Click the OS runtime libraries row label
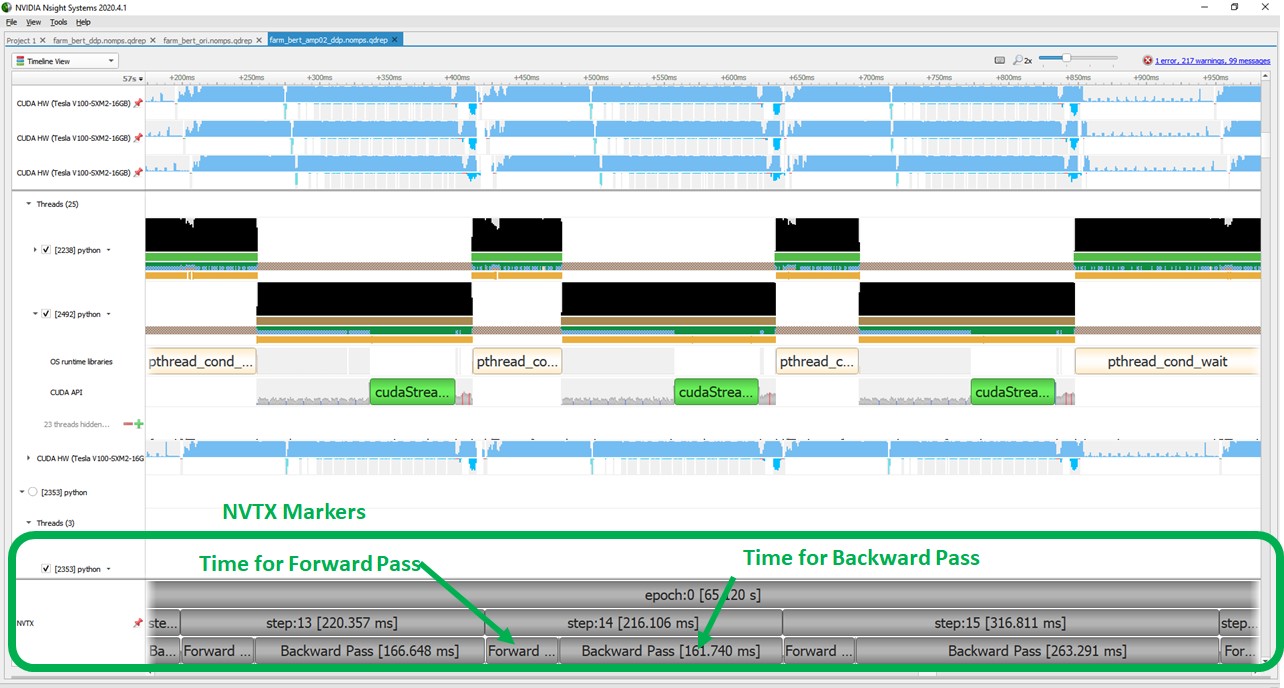This screenshot has width=1284, height=688. [81, 362]
